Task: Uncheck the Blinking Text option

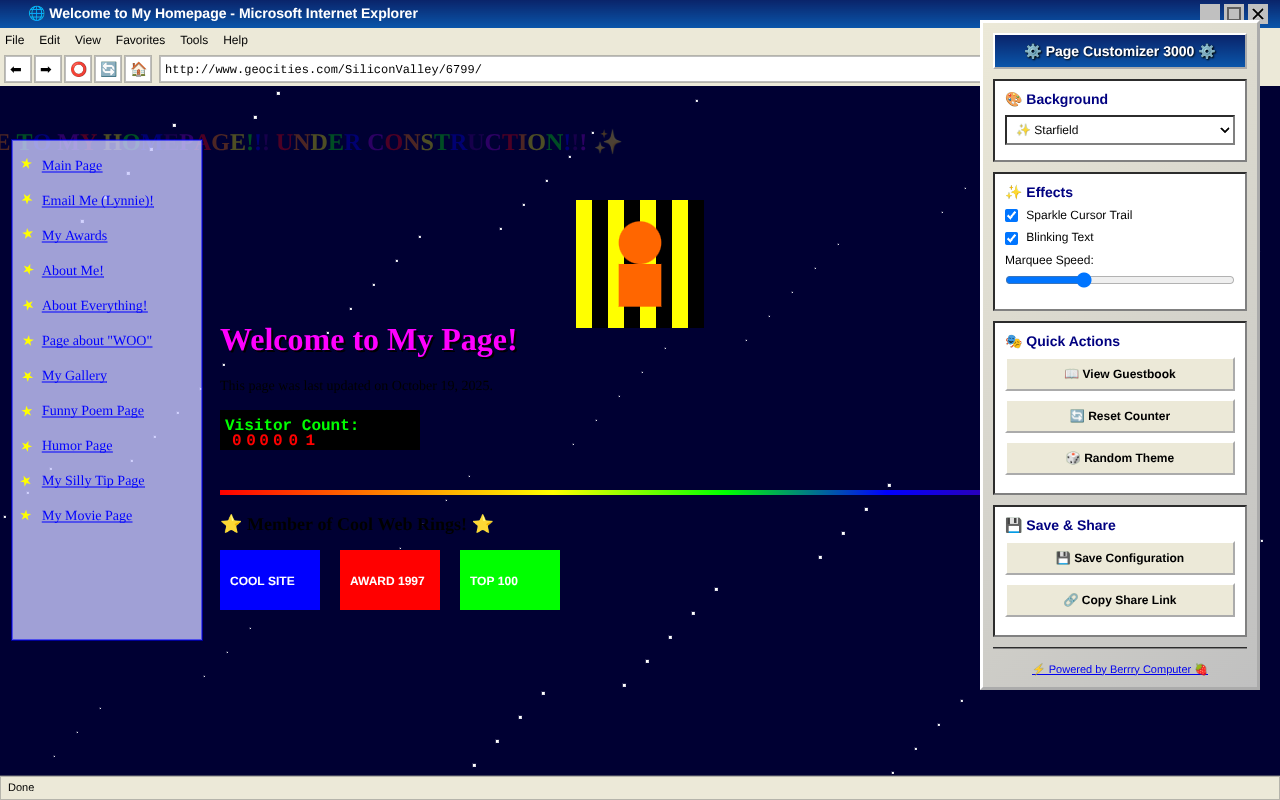Action: (1011, 238)
